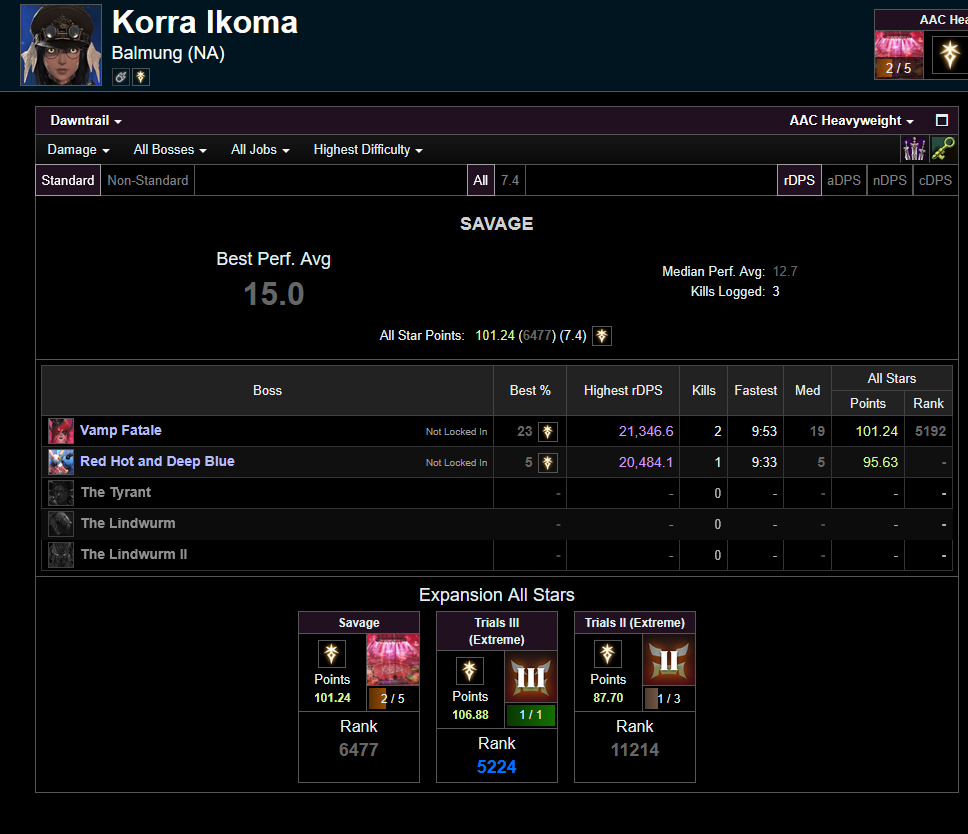Click the 2 / 5 progress bar in Savage card
Viewport: 968px width, 834px height.
pyautogui.click(x=393, y=698)
